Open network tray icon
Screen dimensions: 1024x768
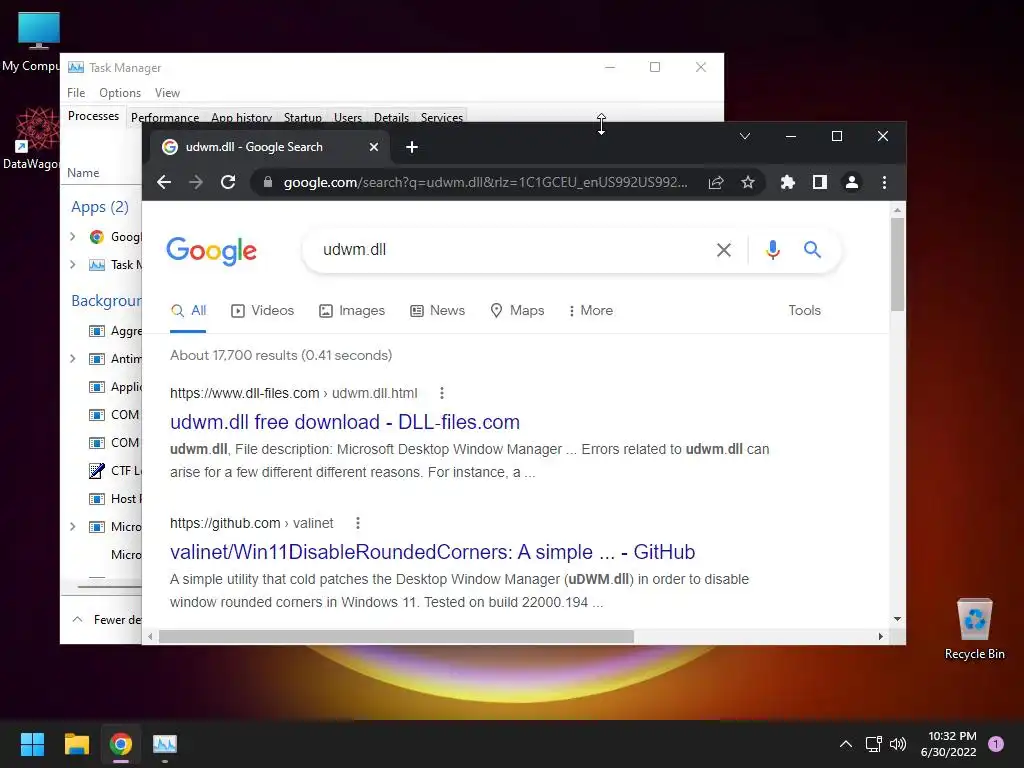(873, 744)
